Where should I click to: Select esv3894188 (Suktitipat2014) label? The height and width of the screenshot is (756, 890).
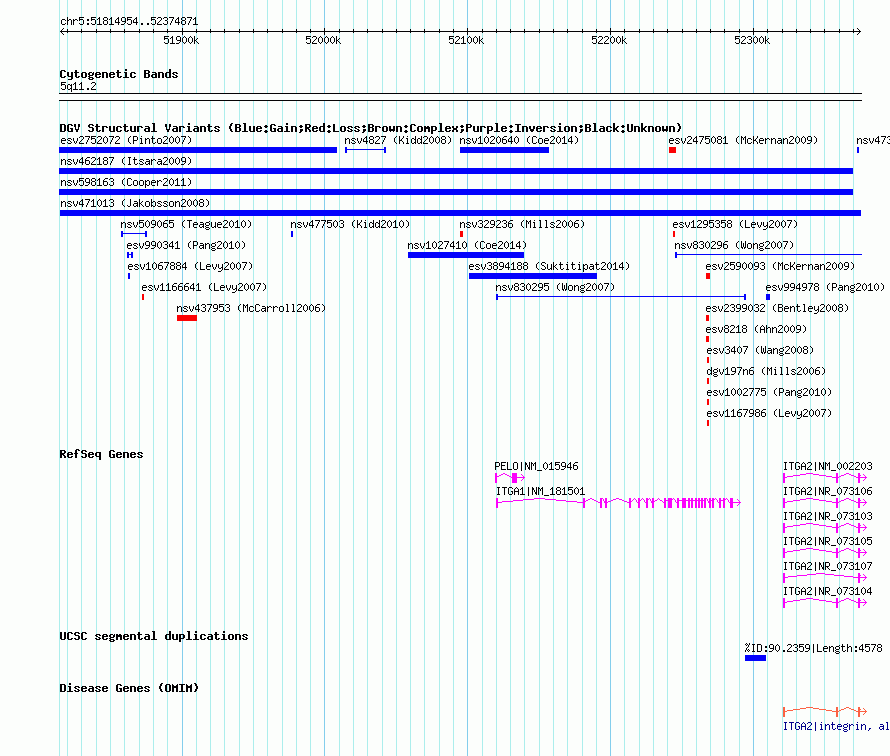pos(549,266)
